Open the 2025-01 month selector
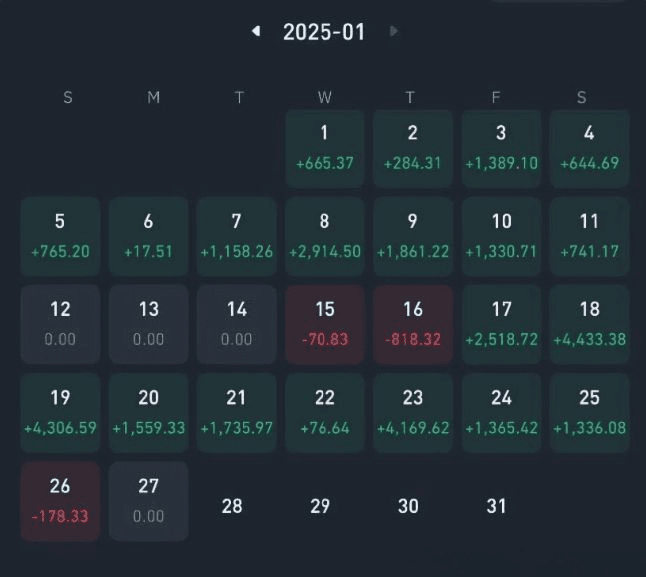The width and height of the screenshot is (646, 577). (324, 32)
